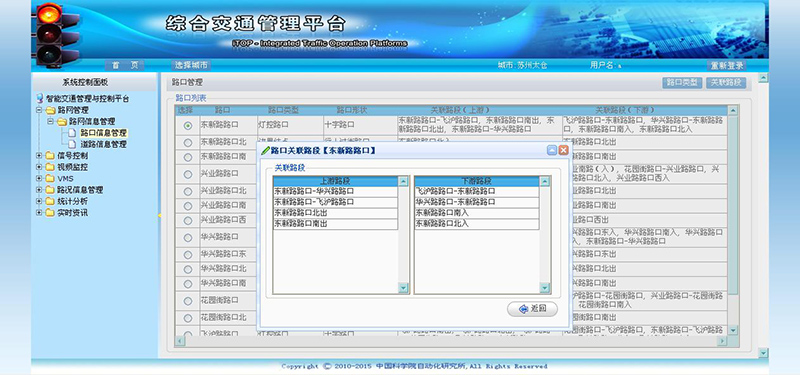The width and height of the screenshot is (800, 375).
Task: Expand the 统计分析 tree node
Action: coord(39,201)
